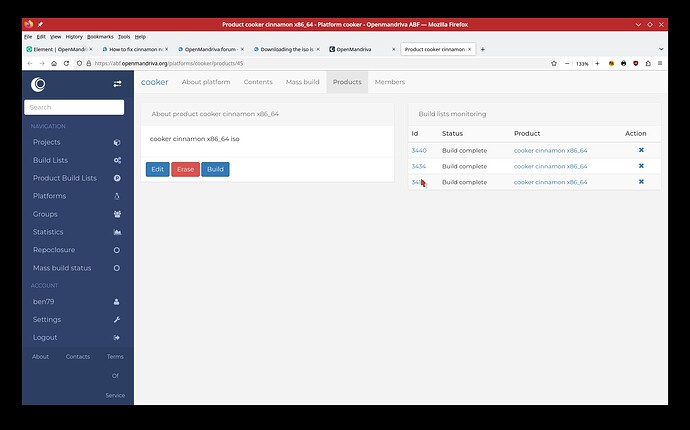The height and width of the screenshot is (430, 690).
Task: Open the Tools menu
Action: (x=124, y=37)
